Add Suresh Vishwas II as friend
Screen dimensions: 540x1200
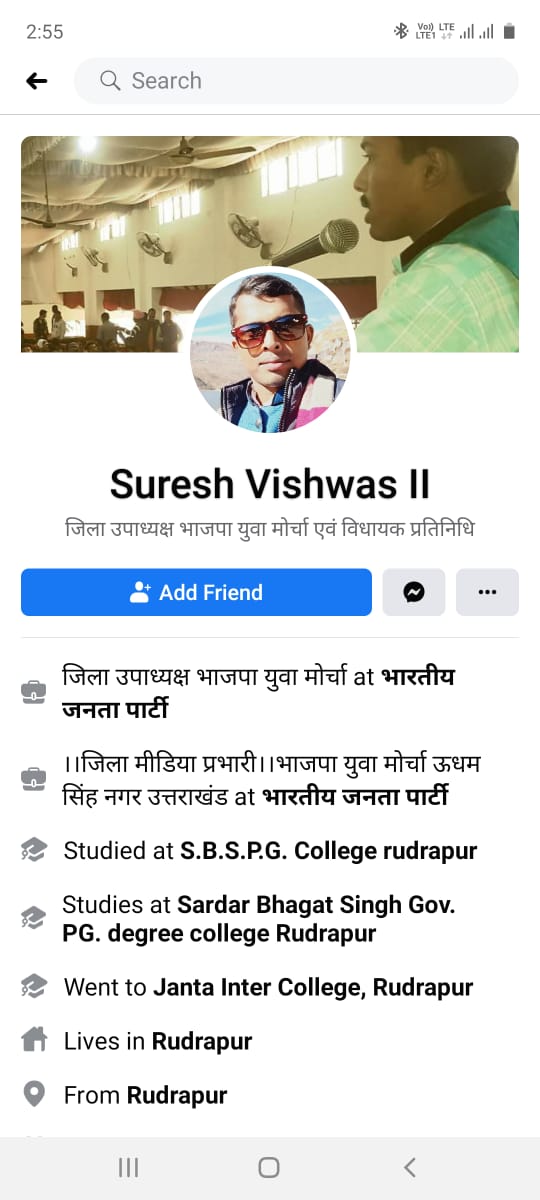(196, 592)
